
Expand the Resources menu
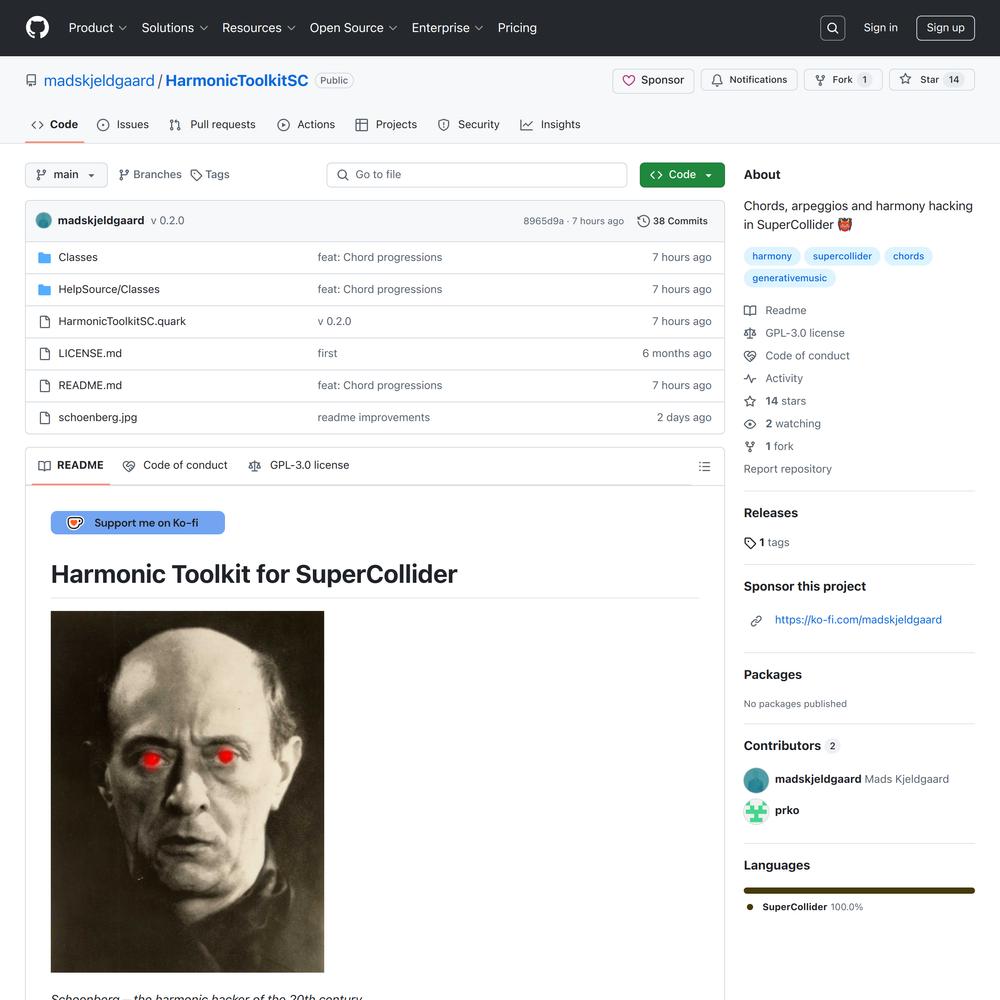click(x=258, y=28)
